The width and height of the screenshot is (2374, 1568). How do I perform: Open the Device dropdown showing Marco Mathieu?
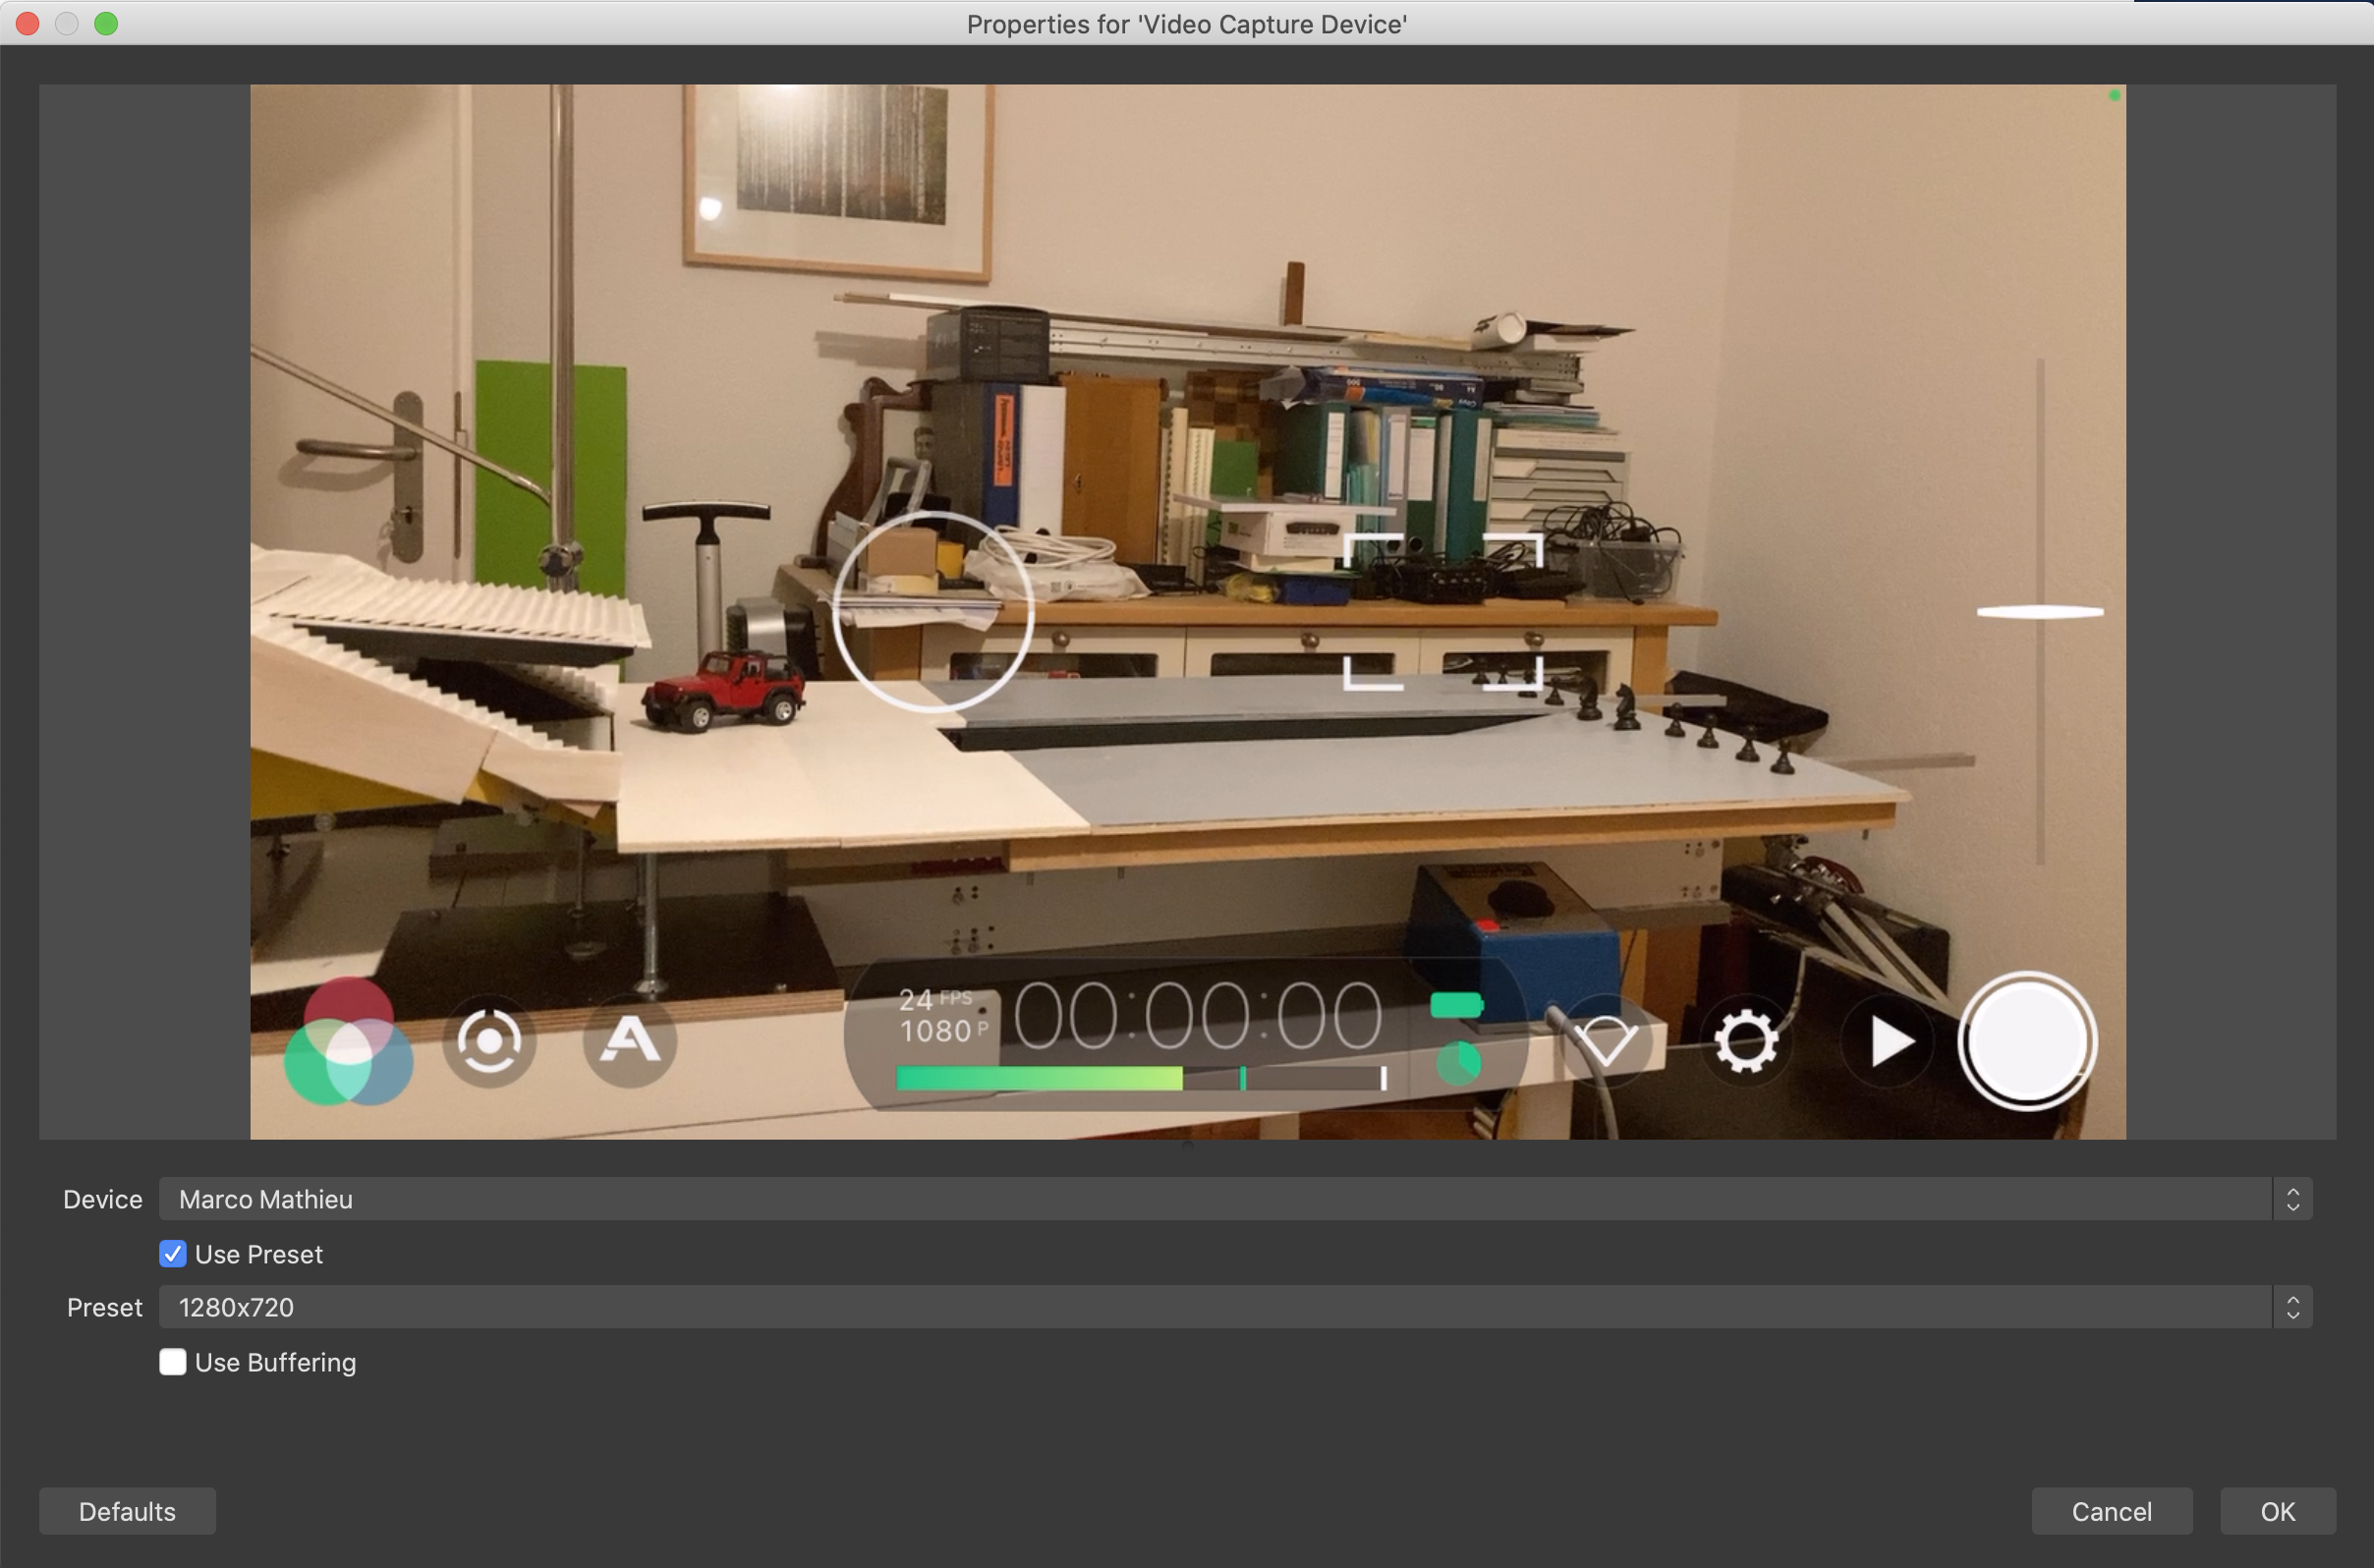coord(1214,1199)
